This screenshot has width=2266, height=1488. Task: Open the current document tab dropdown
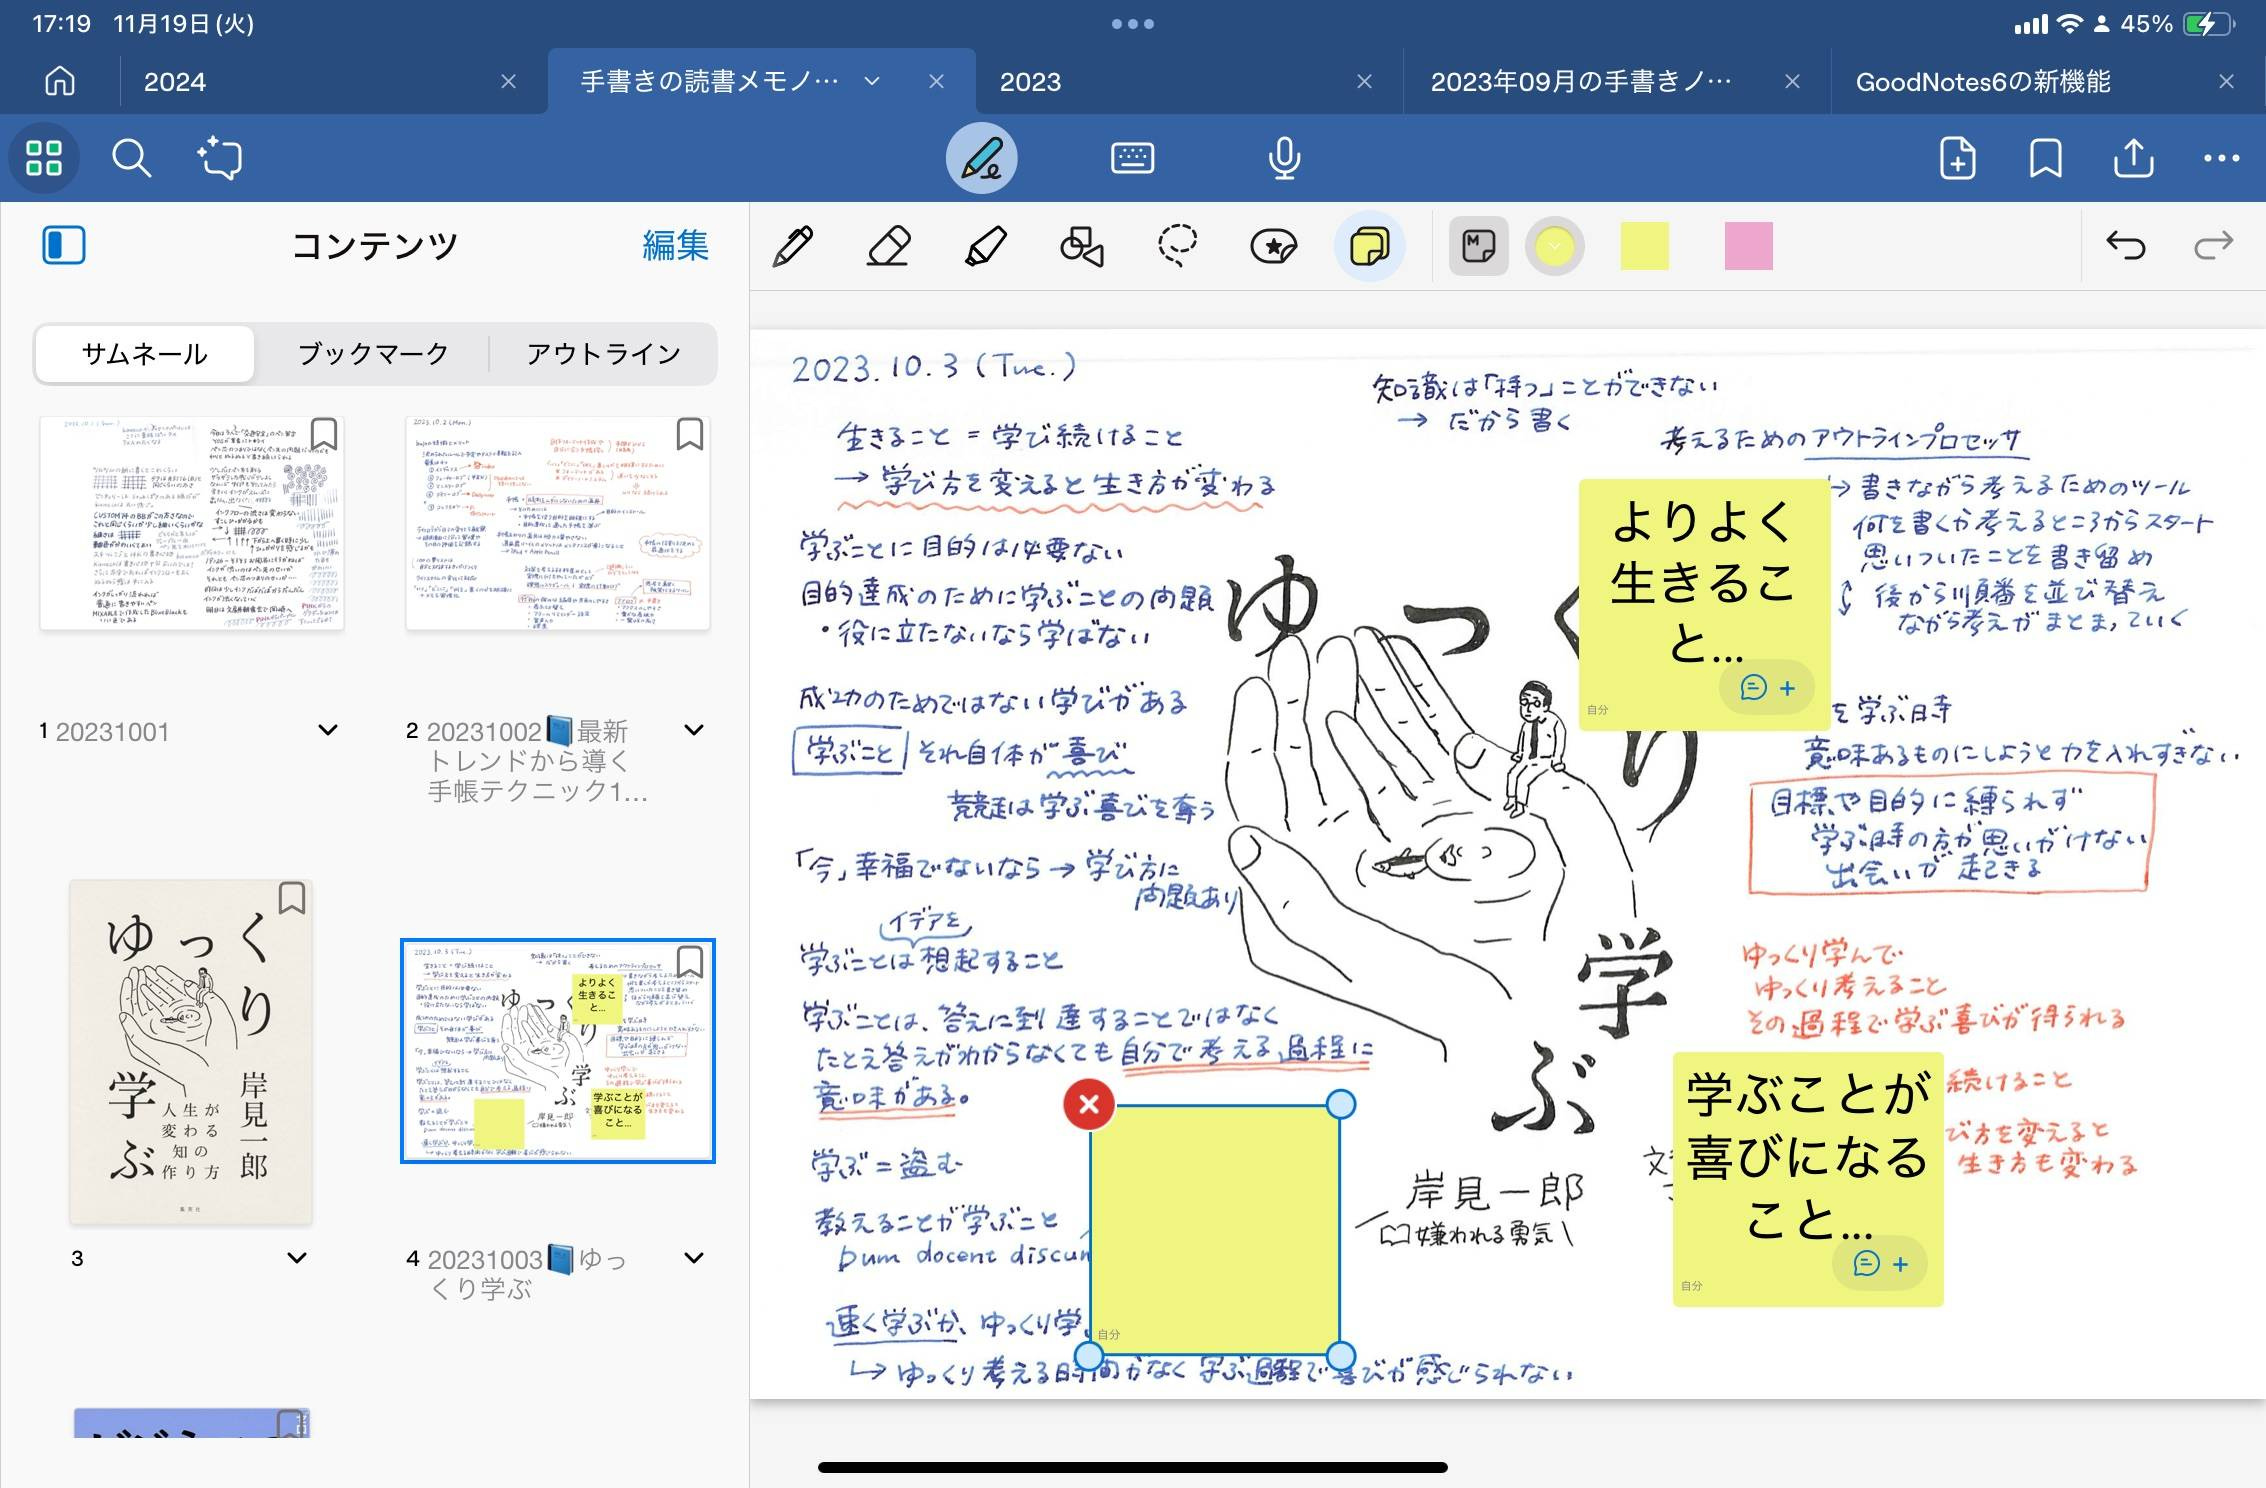872,81
